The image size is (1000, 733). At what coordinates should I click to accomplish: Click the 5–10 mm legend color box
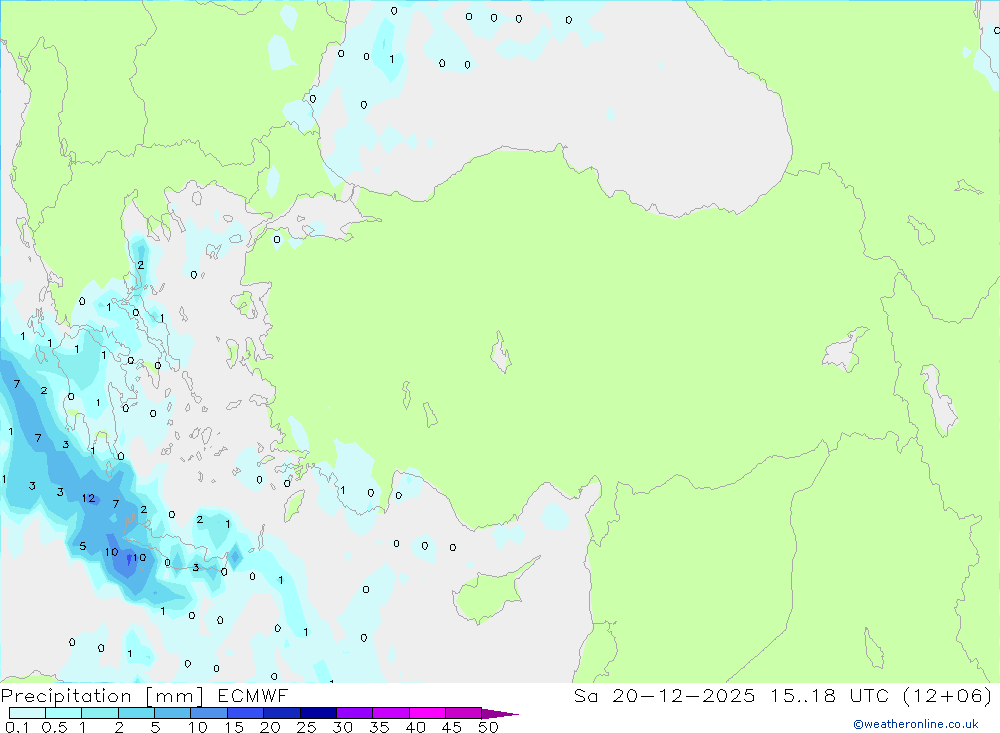tap(173, 713)
